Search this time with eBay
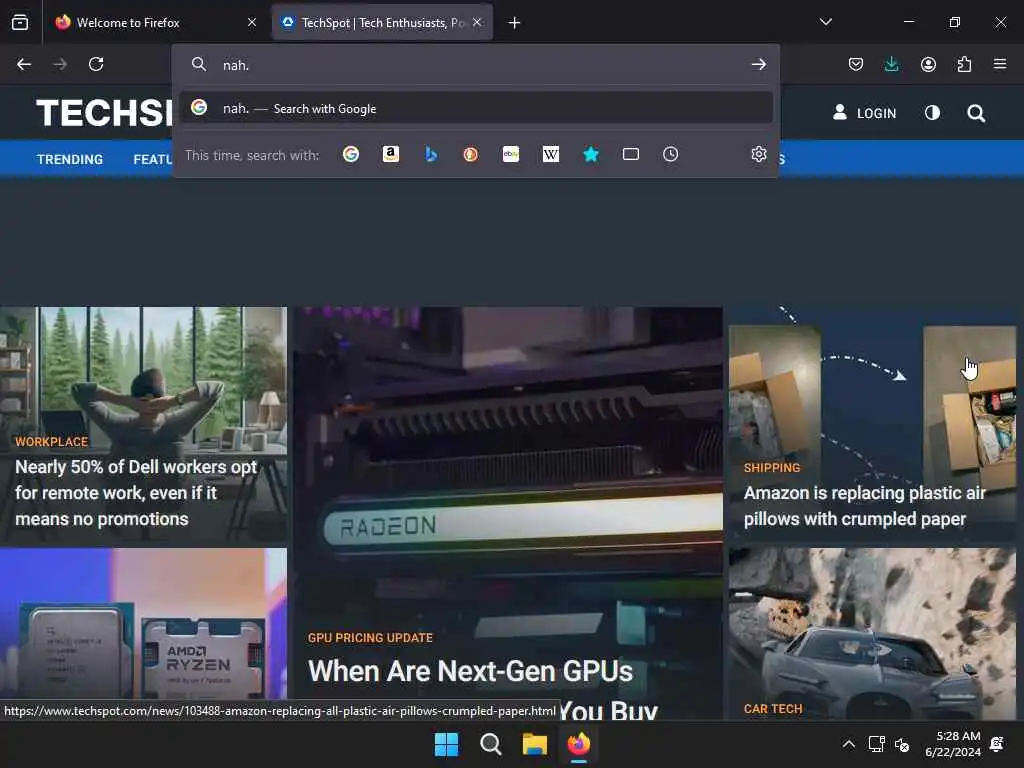The width and height of the screenshot is (1024, 768). 511,154
